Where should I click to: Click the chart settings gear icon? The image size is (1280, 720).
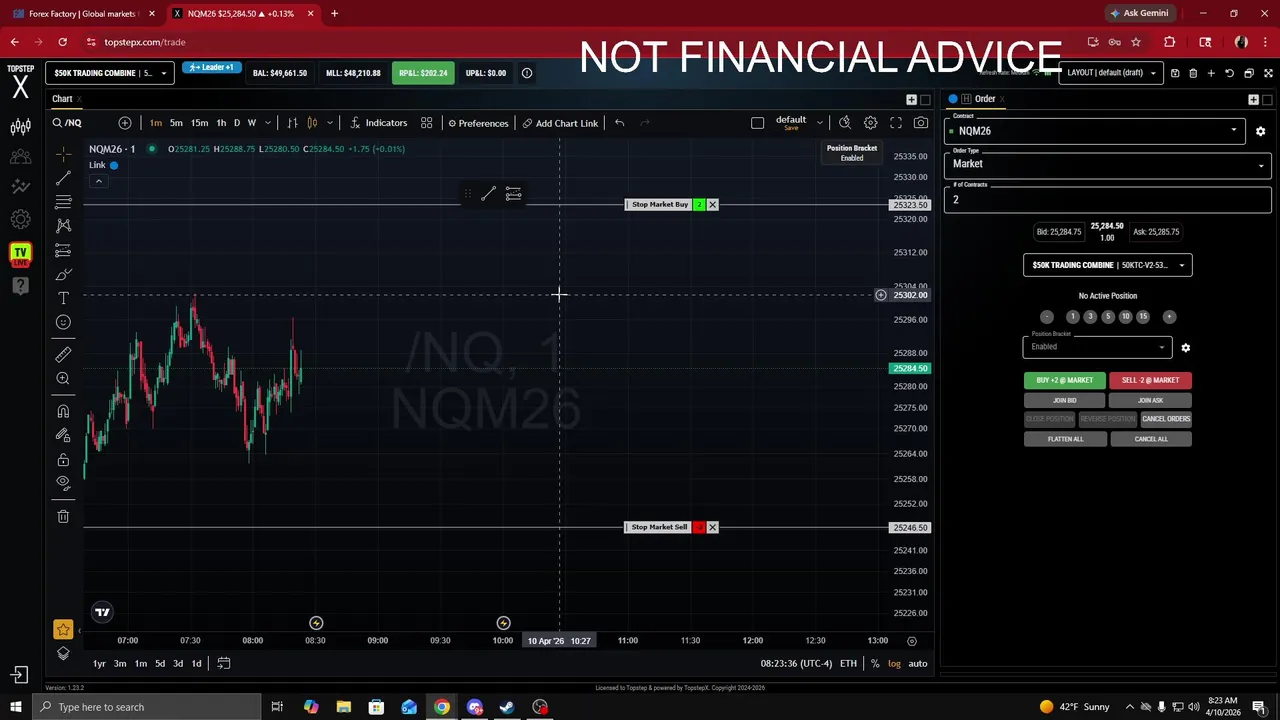pyautogui.click(x=870, y=123)
